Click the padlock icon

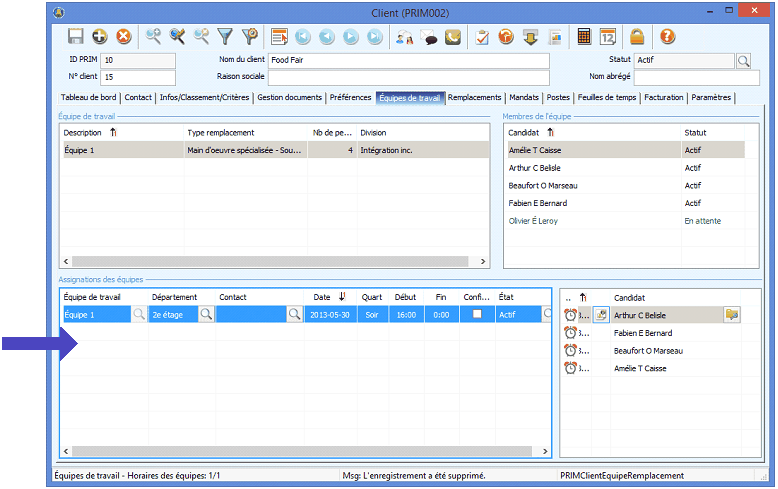[636, 37]
